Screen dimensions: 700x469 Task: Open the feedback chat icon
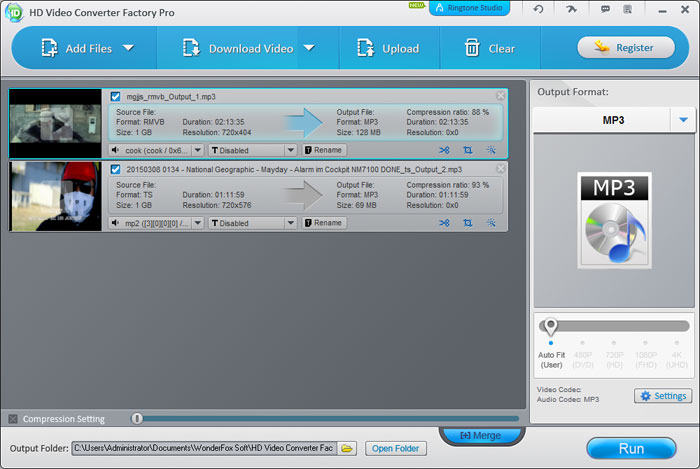[605, 9]
